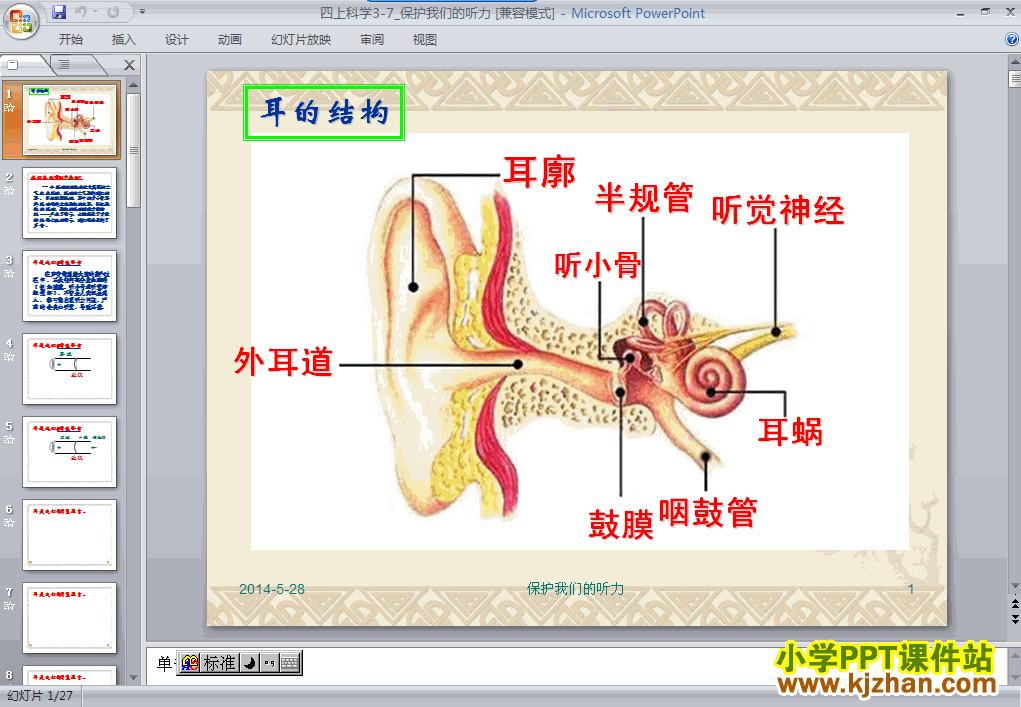Open PowerPoint Help with the question mark
The width and height of the screenshot is (1021, 707).
[1011, 39]
